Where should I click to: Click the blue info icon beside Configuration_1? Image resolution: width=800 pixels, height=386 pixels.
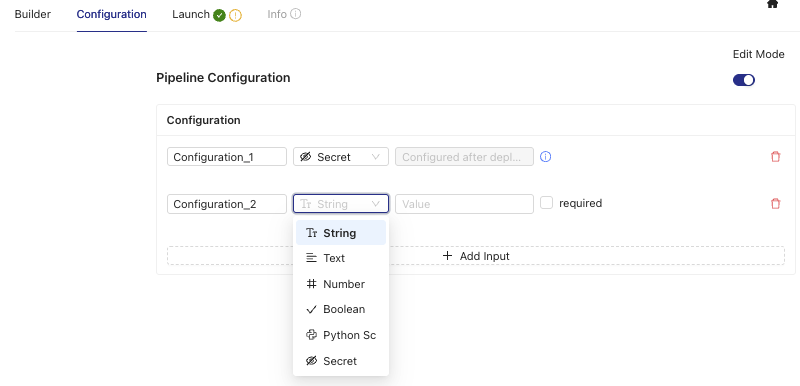[x=545, y=157]
